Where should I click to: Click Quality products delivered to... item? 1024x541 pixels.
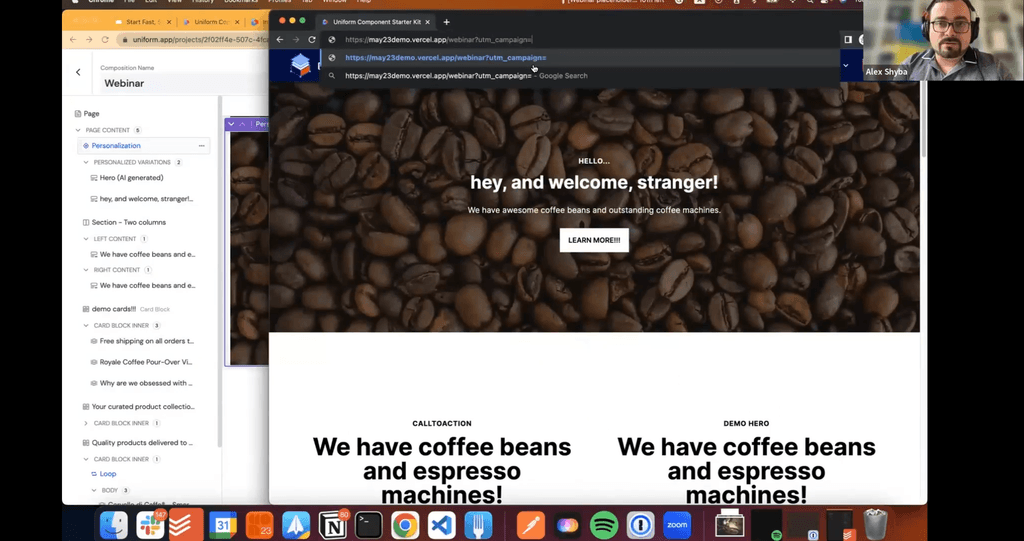click(x=142, y=442)
